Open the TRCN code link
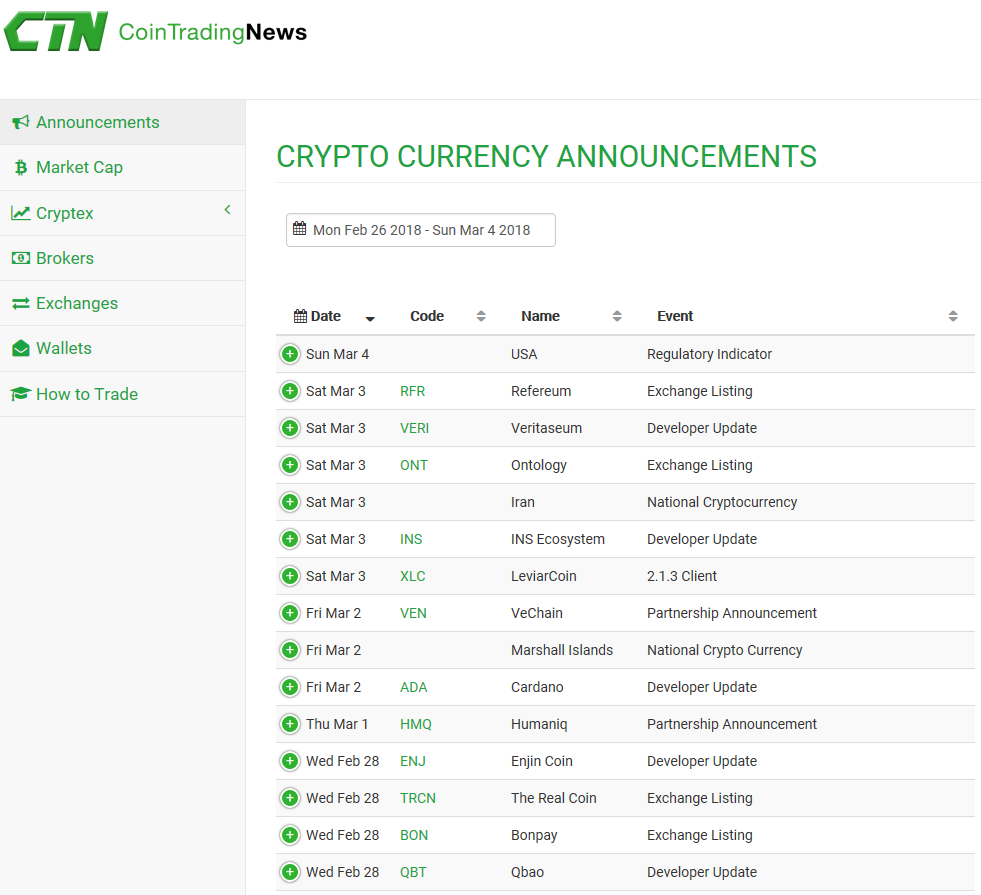 [418, 797]
